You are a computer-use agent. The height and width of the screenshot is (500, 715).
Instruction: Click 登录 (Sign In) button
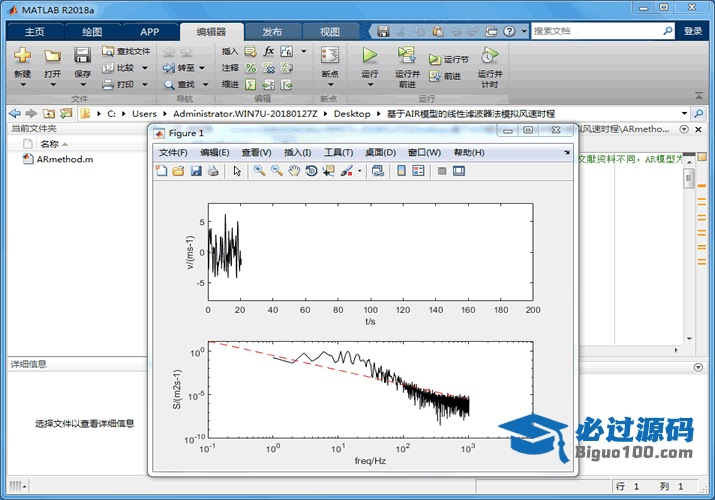693,31
